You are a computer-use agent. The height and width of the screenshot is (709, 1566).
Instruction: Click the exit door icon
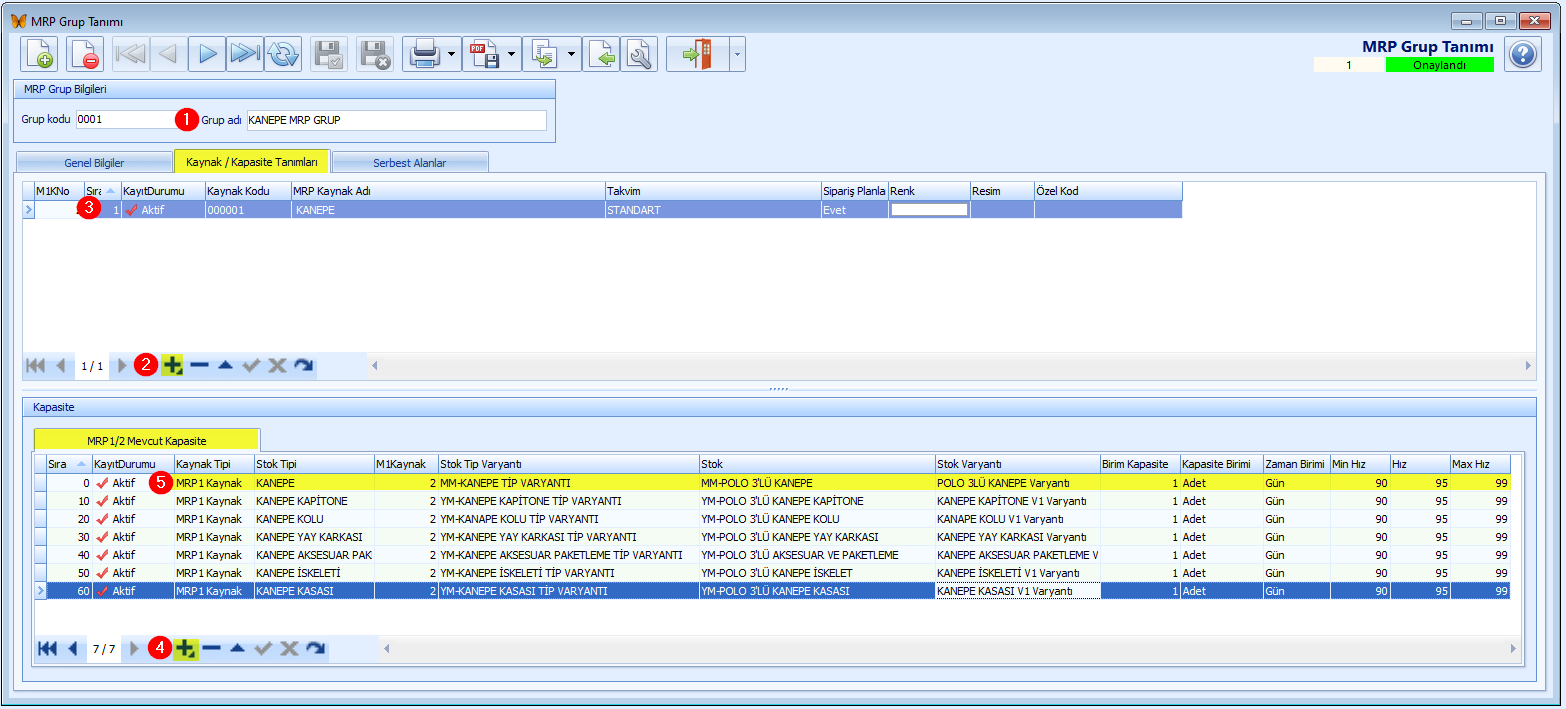click(697, 54)
